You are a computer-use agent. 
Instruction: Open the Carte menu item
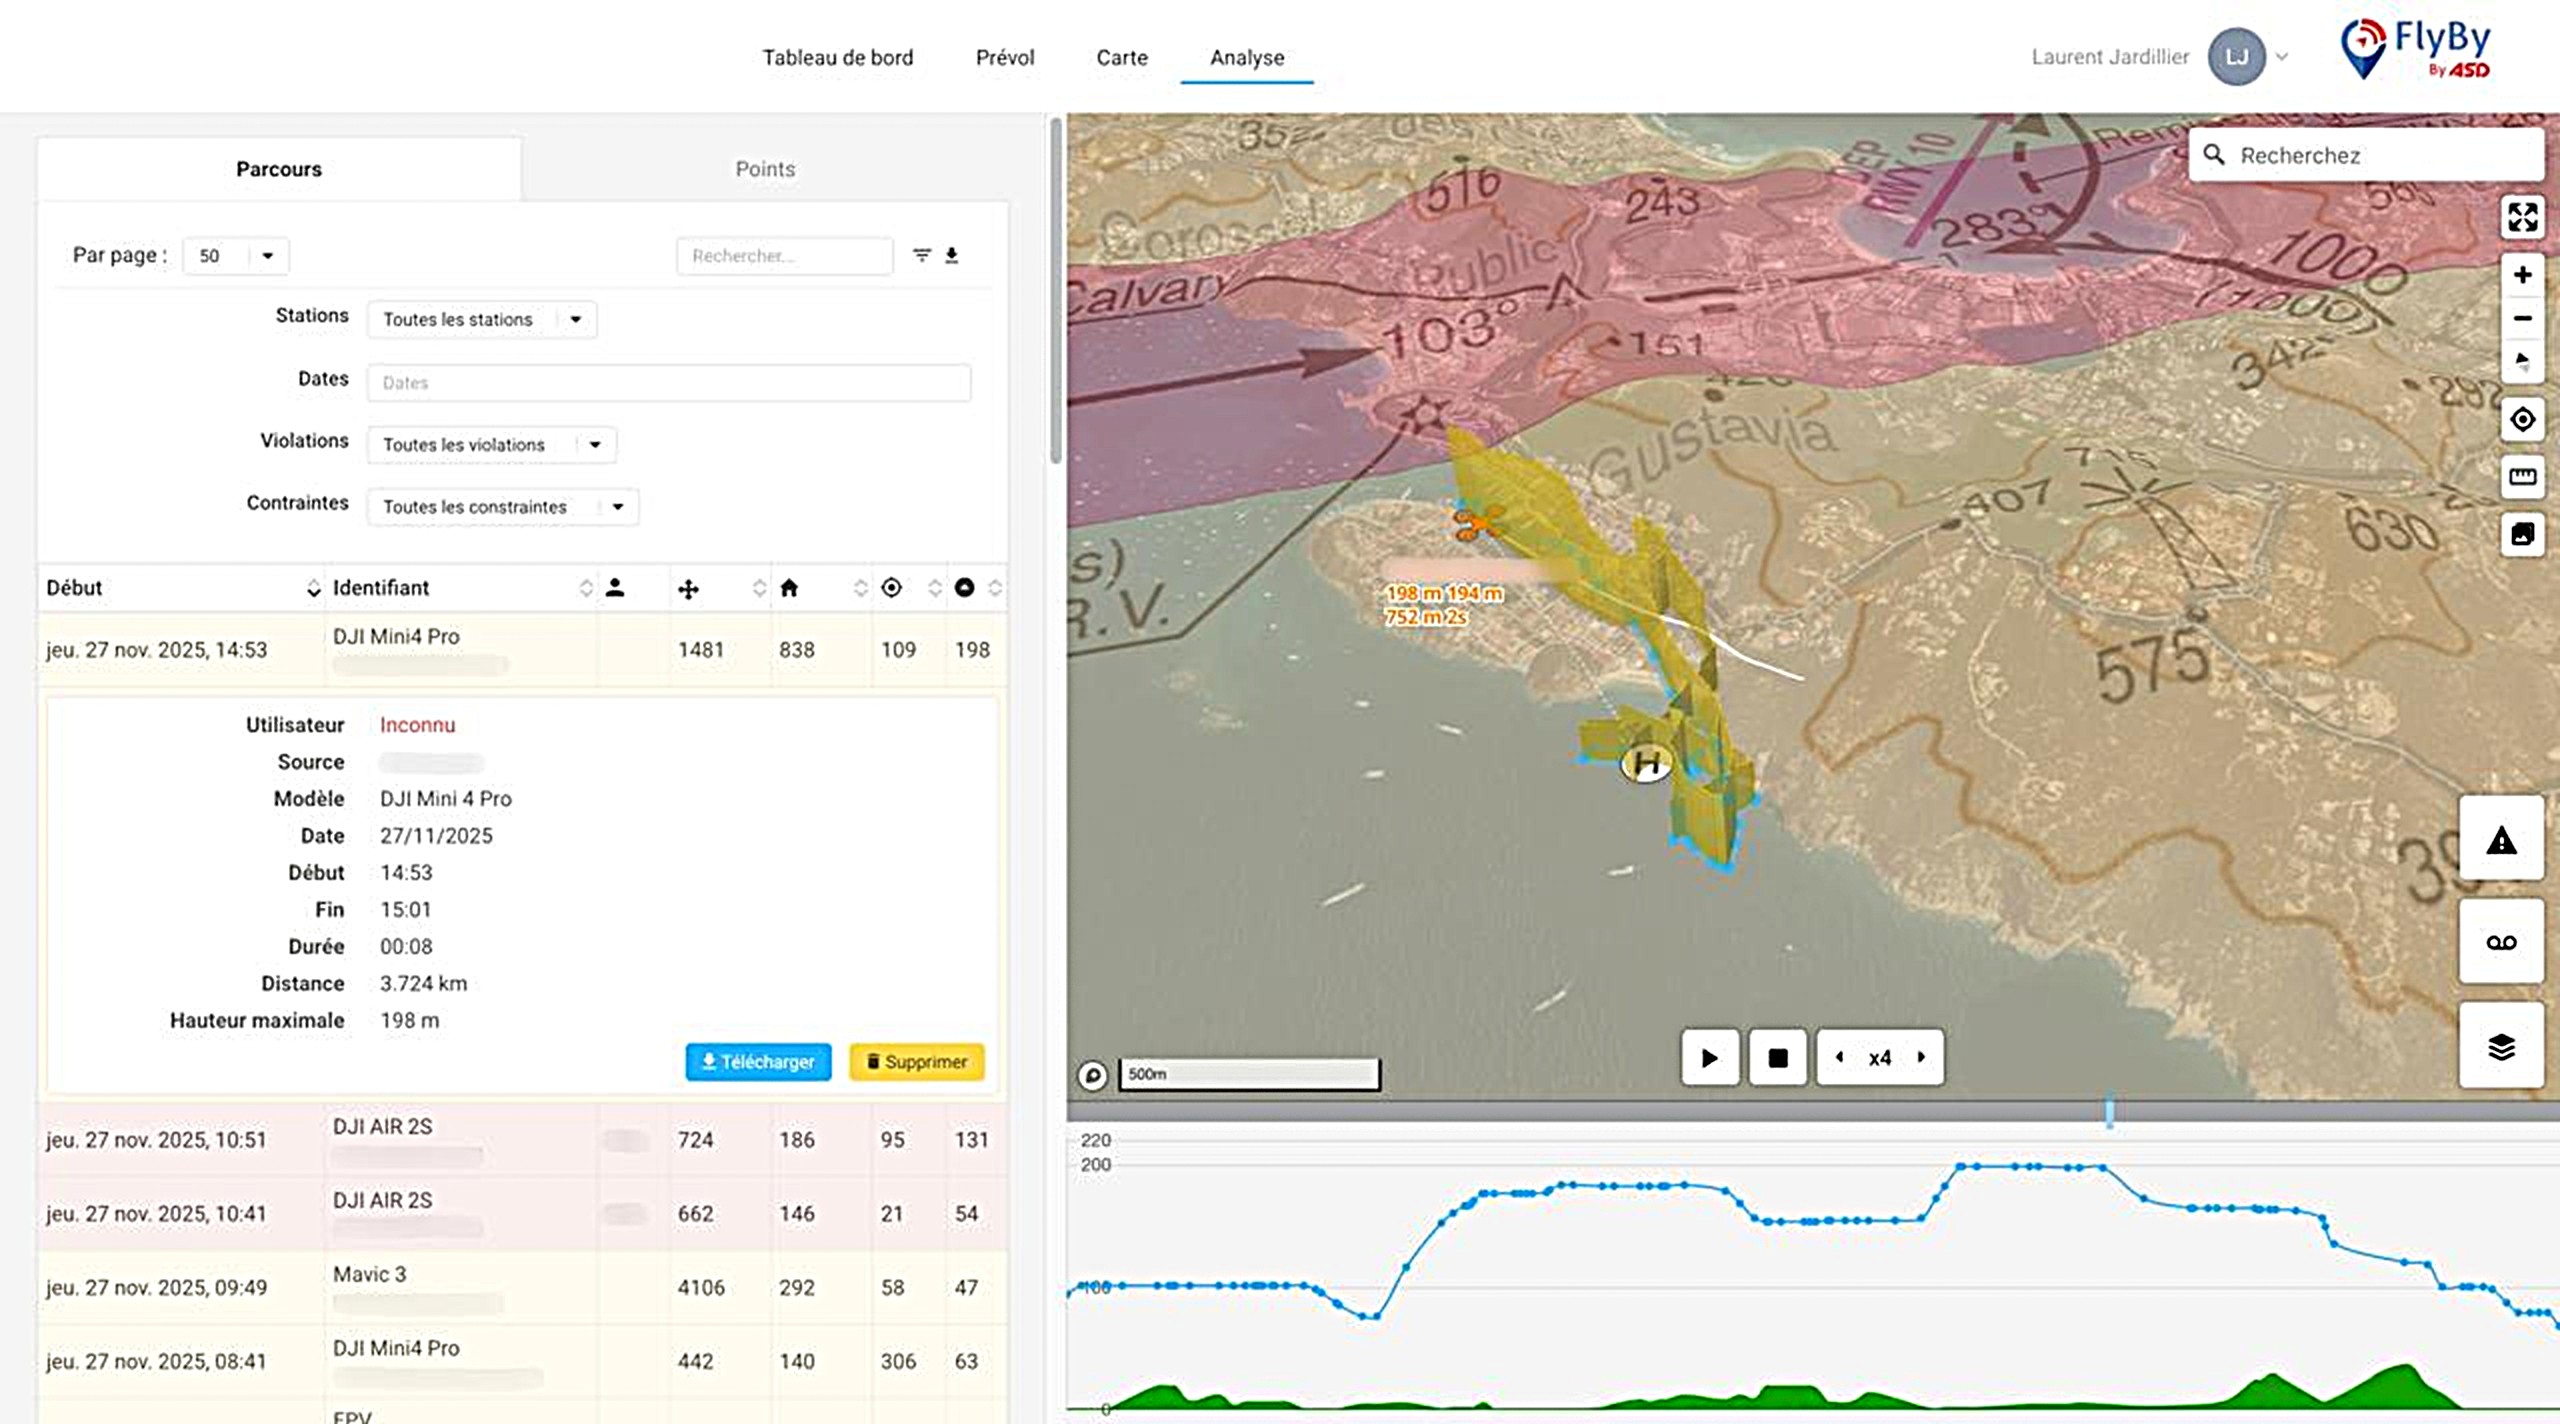click(x=1122, y=58)
